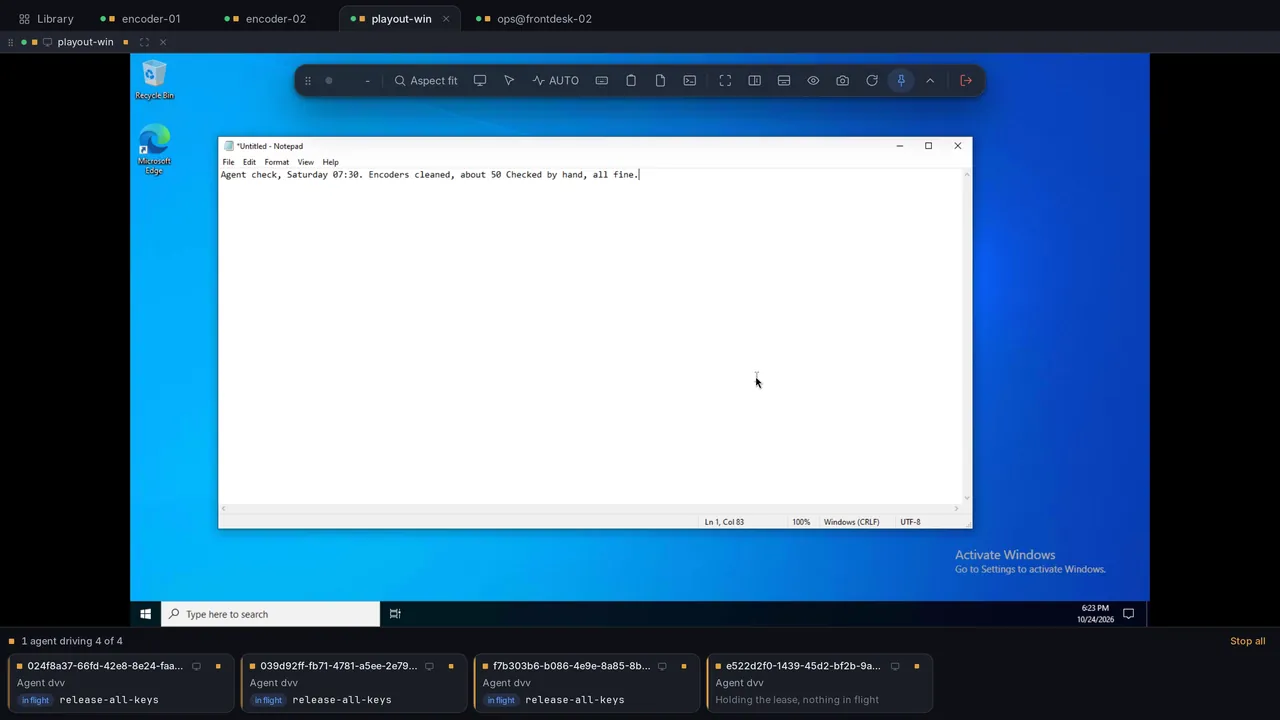The height and width of the screenshot is (720, 1280).
Task: Click the toolbar grip handle
Action: pos(308,81)
